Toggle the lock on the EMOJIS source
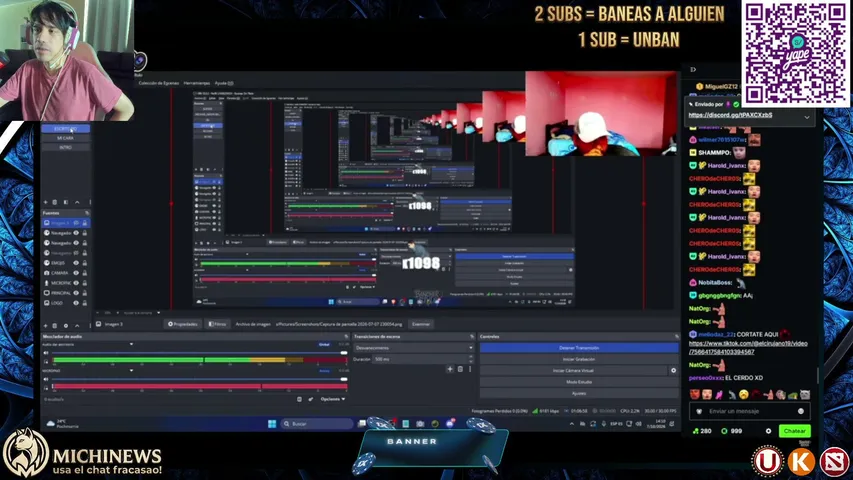 pyautogui.click(x=84, y=263)
